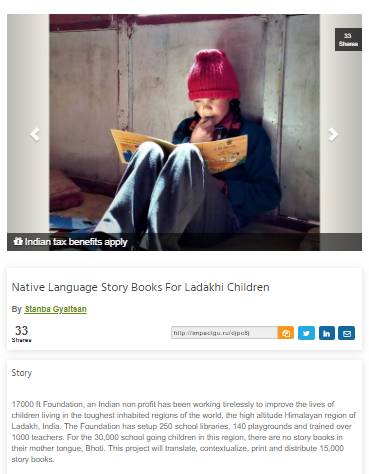Go to the previous carousel image
369x474 pixels.
tap(35, 134)
